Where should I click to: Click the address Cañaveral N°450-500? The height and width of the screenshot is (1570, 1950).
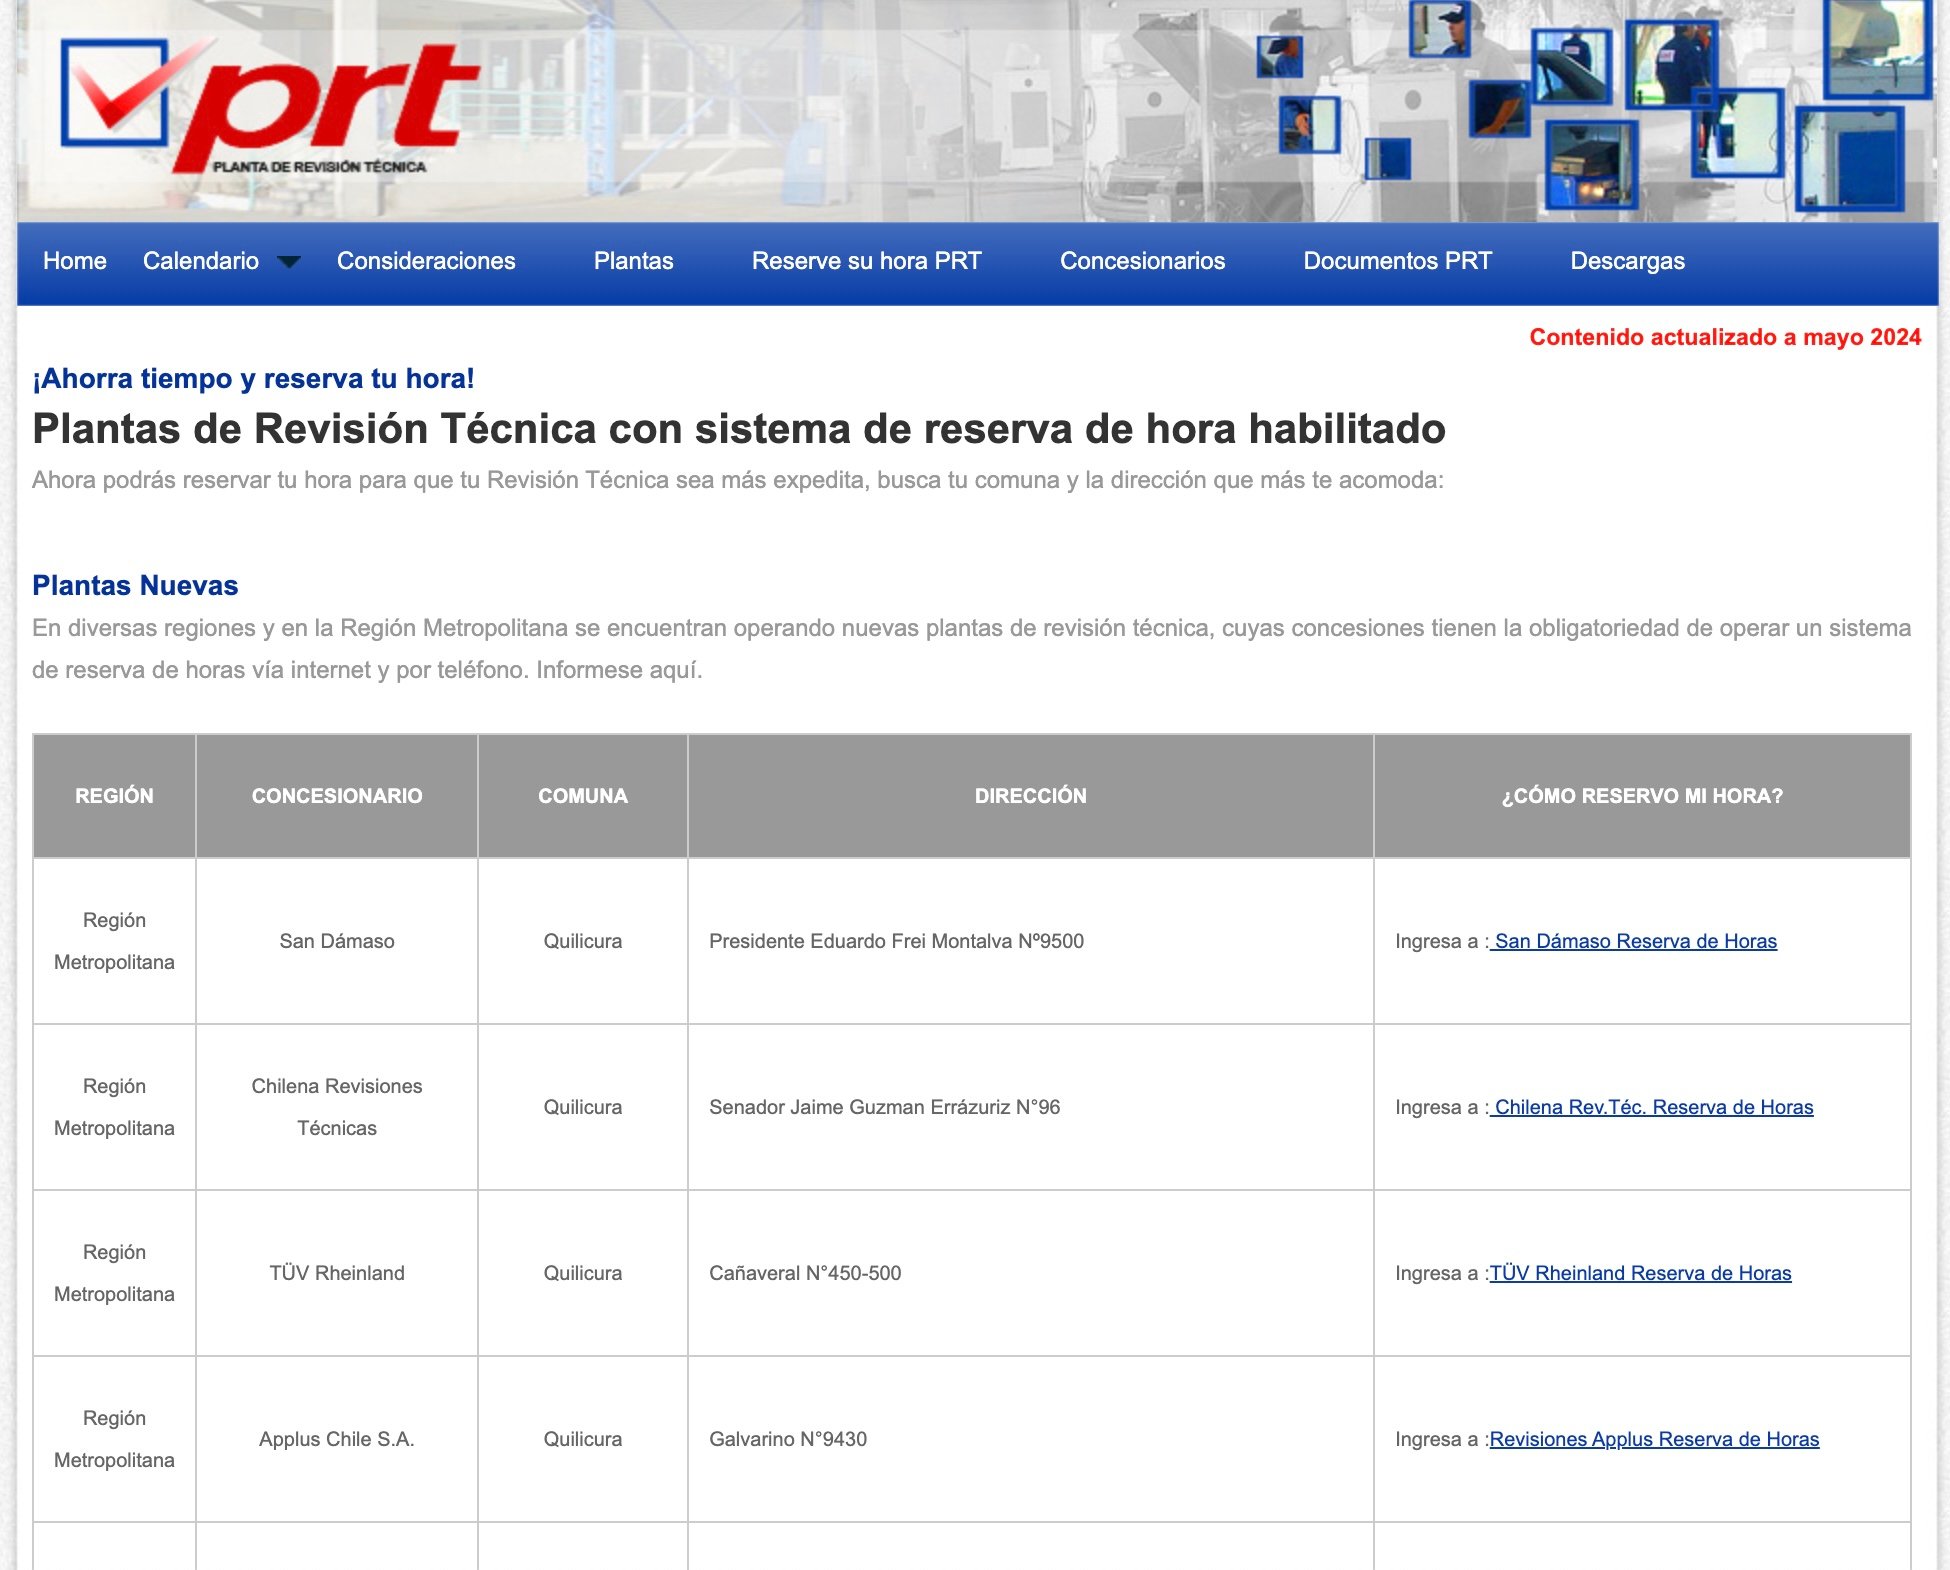coord(805,1273)
